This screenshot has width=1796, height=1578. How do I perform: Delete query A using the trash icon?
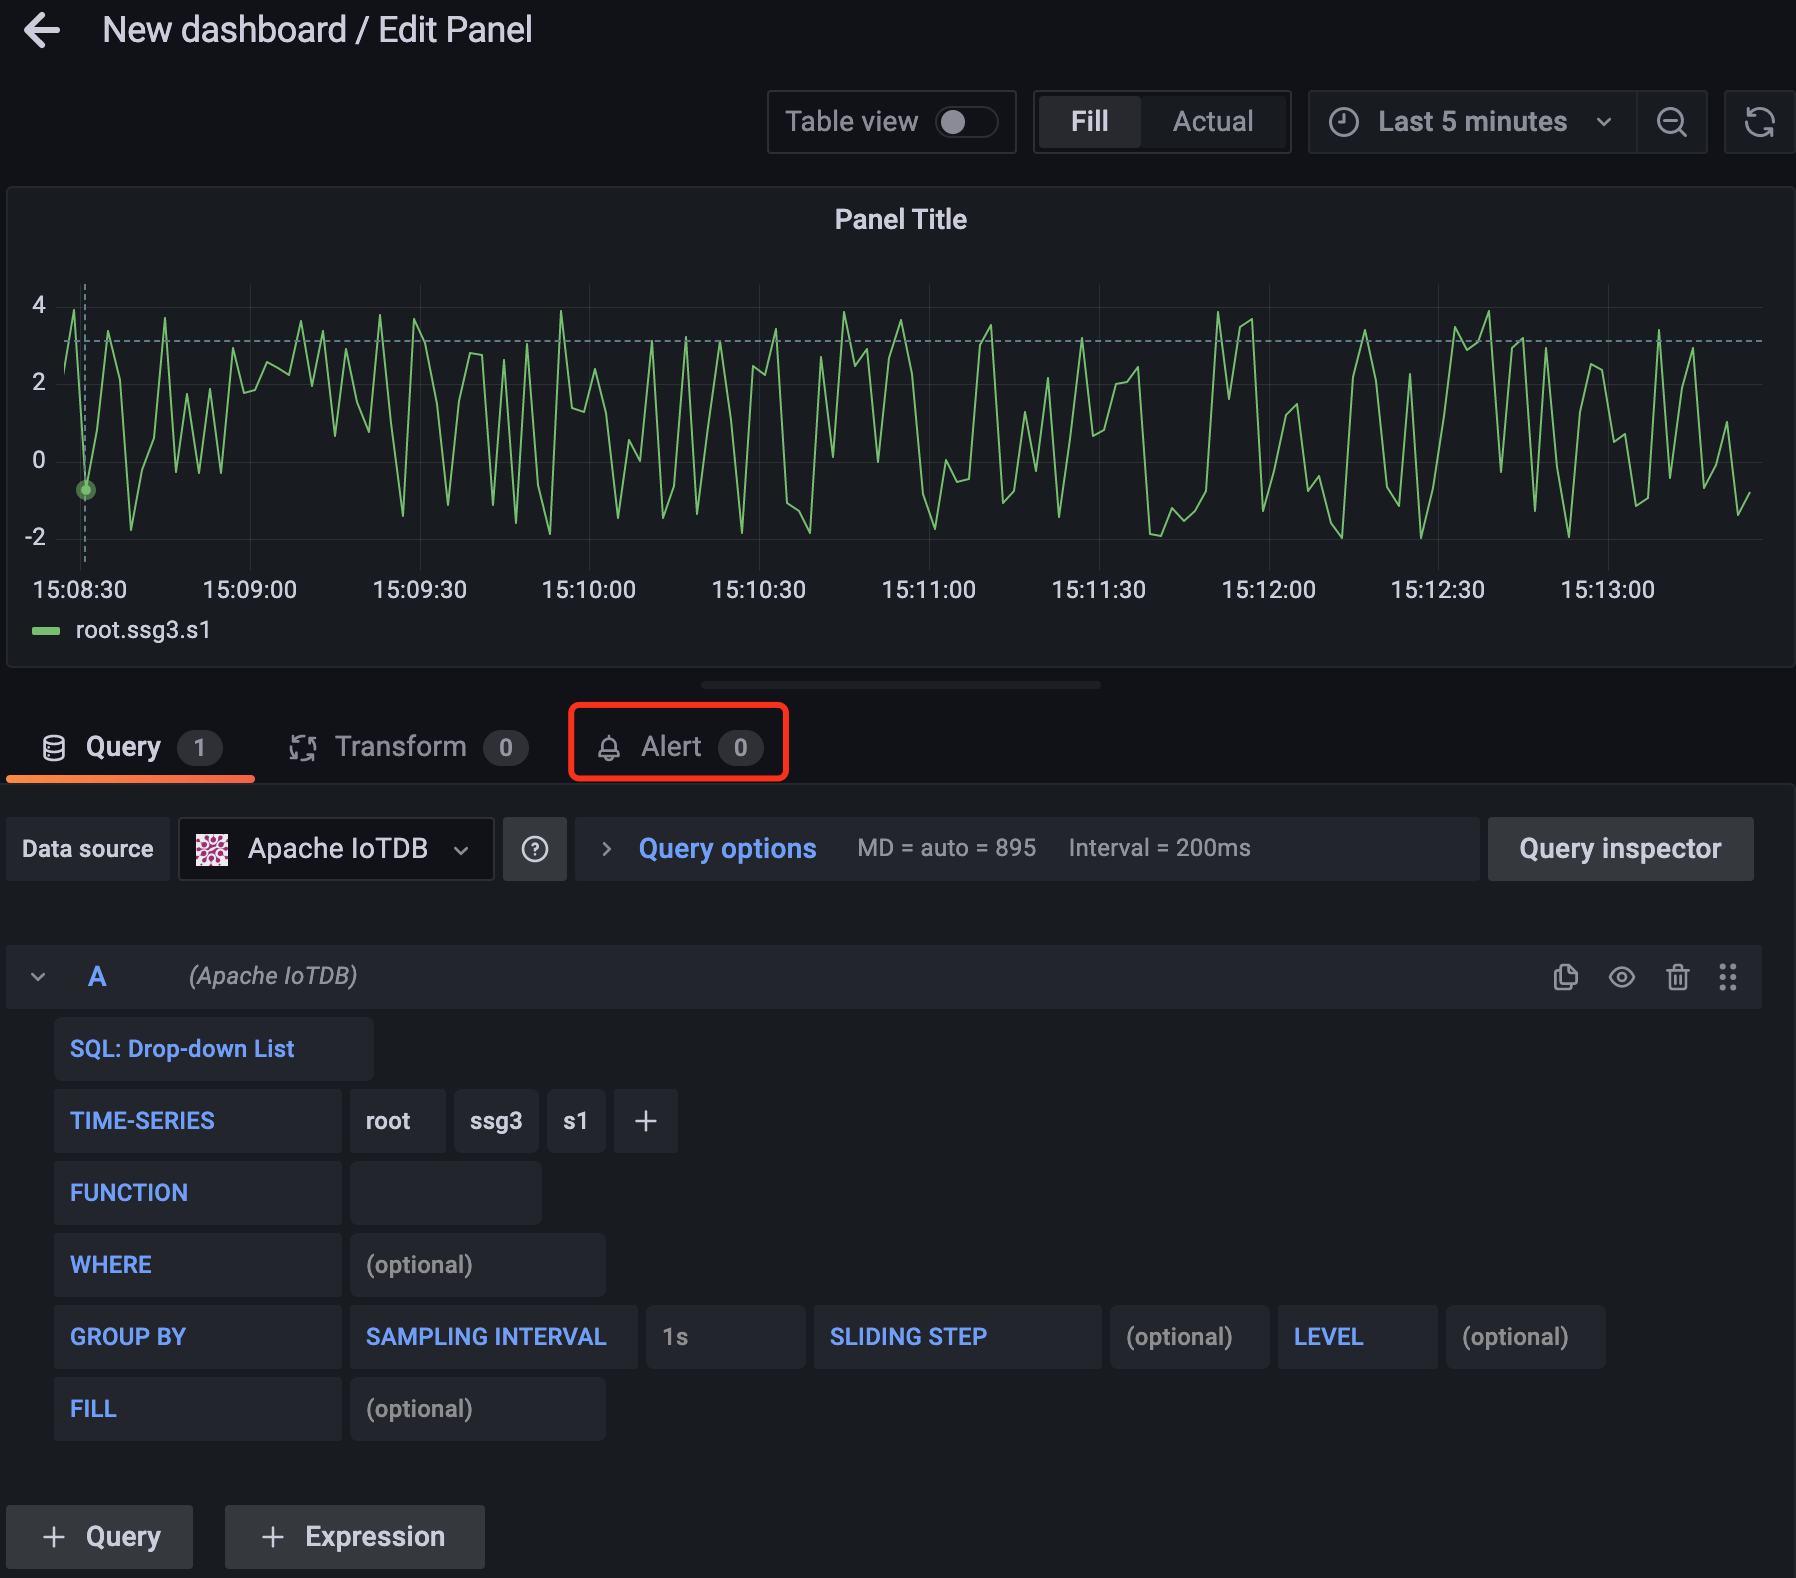click(x=1677, y=977)
